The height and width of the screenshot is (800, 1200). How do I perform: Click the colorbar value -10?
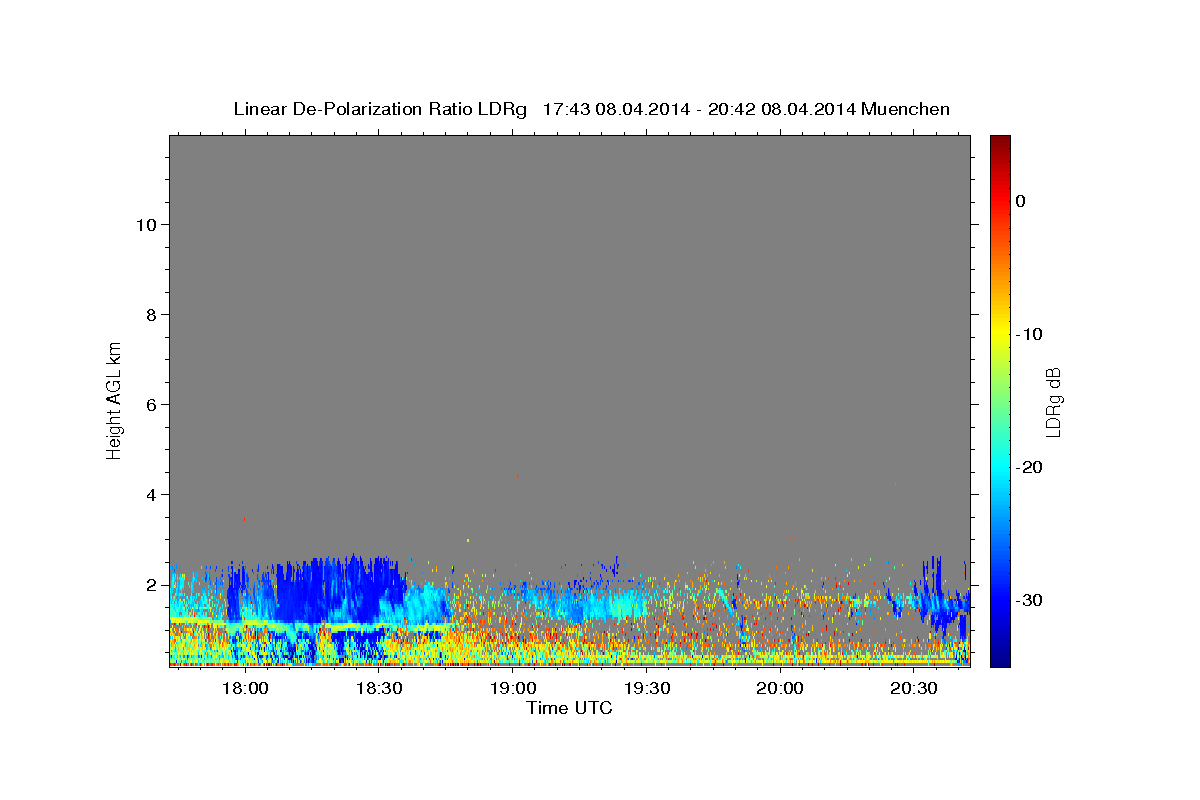[1030, 334]
